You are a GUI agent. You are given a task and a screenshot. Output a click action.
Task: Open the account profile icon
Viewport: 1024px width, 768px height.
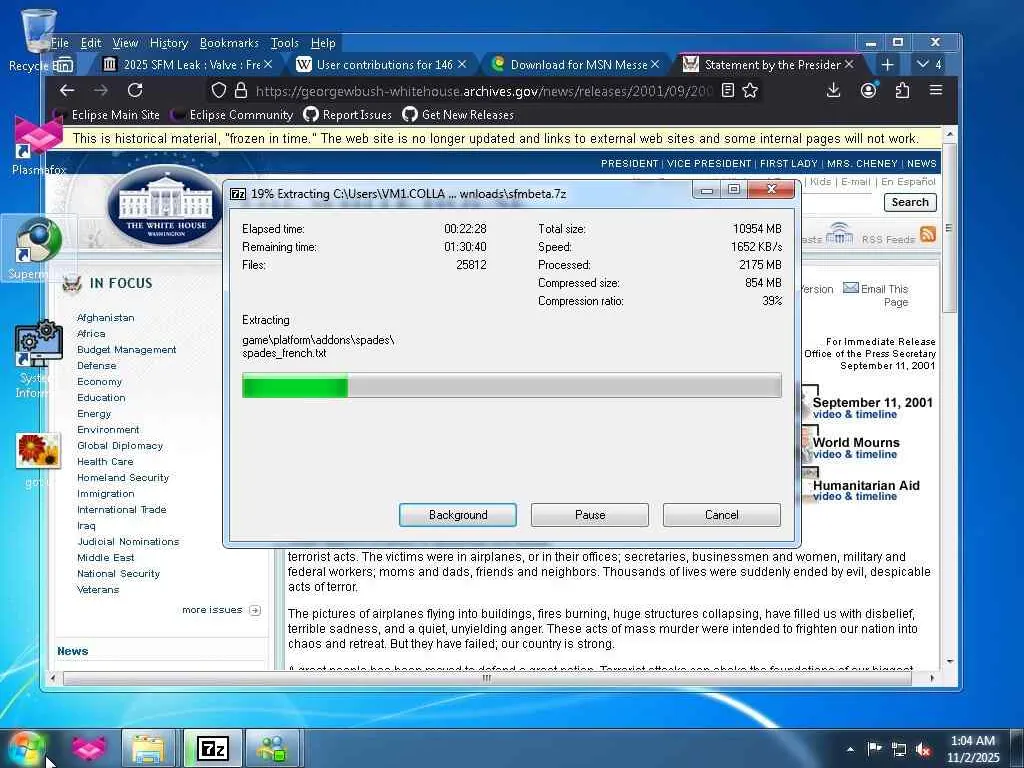point(868,90)
